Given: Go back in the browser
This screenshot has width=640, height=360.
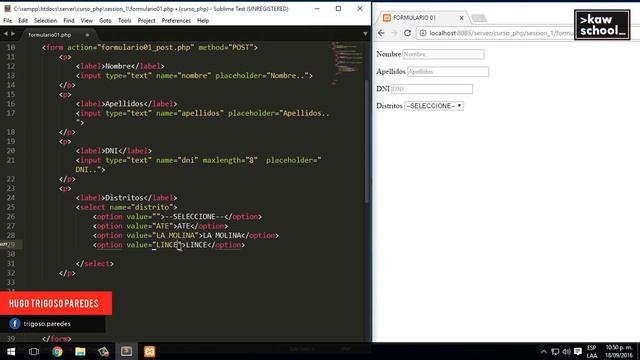Looking at the screenshot, I should tap(381, 33).
